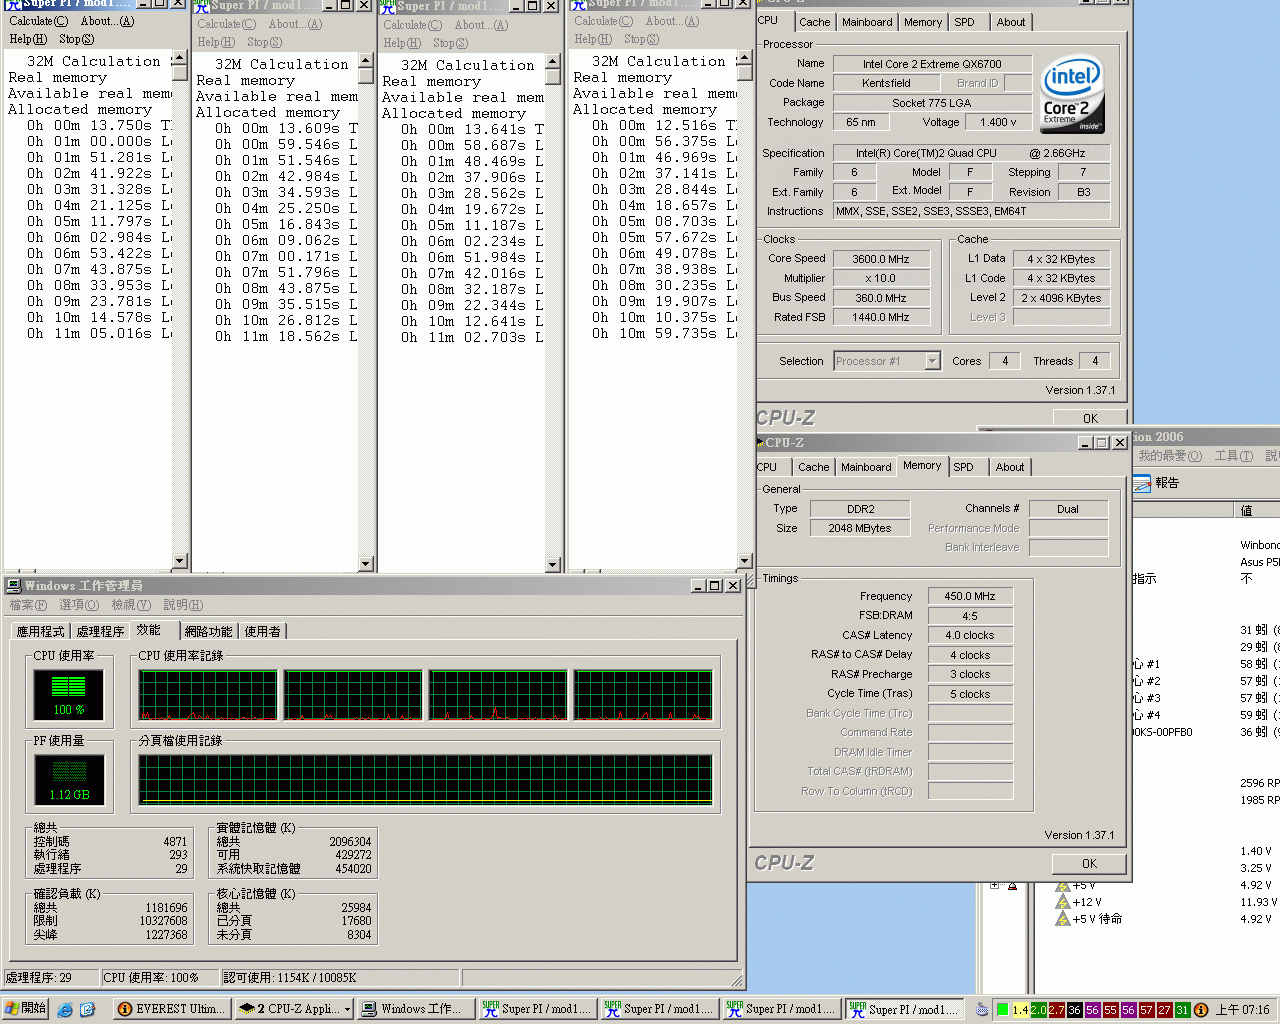The image size is (1280, 1024).
Task: Open the CPU-Z Applications taskbar group
Action: [294, 1009]
